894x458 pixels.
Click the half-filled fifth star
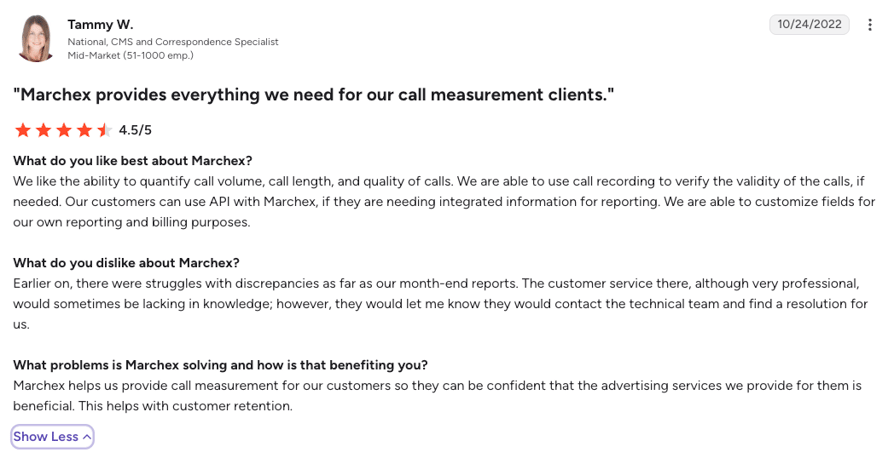click(105, 130)
